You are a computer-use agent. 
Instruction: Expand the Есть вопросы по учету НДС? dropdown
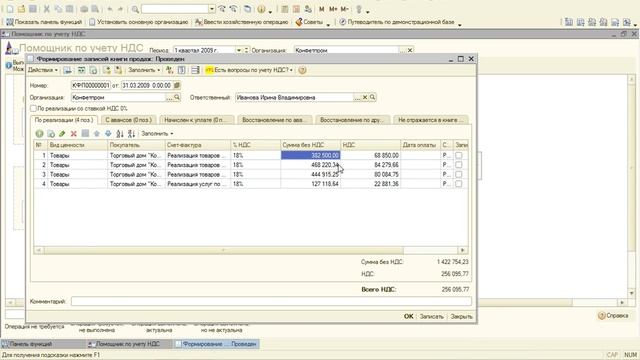tap(249, 70)
